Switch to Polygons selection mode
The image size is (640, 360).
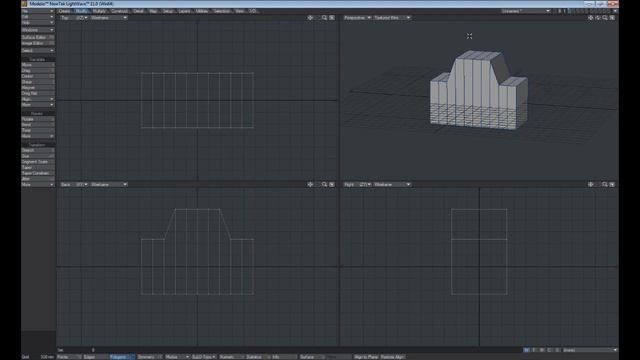click(122, 357)
